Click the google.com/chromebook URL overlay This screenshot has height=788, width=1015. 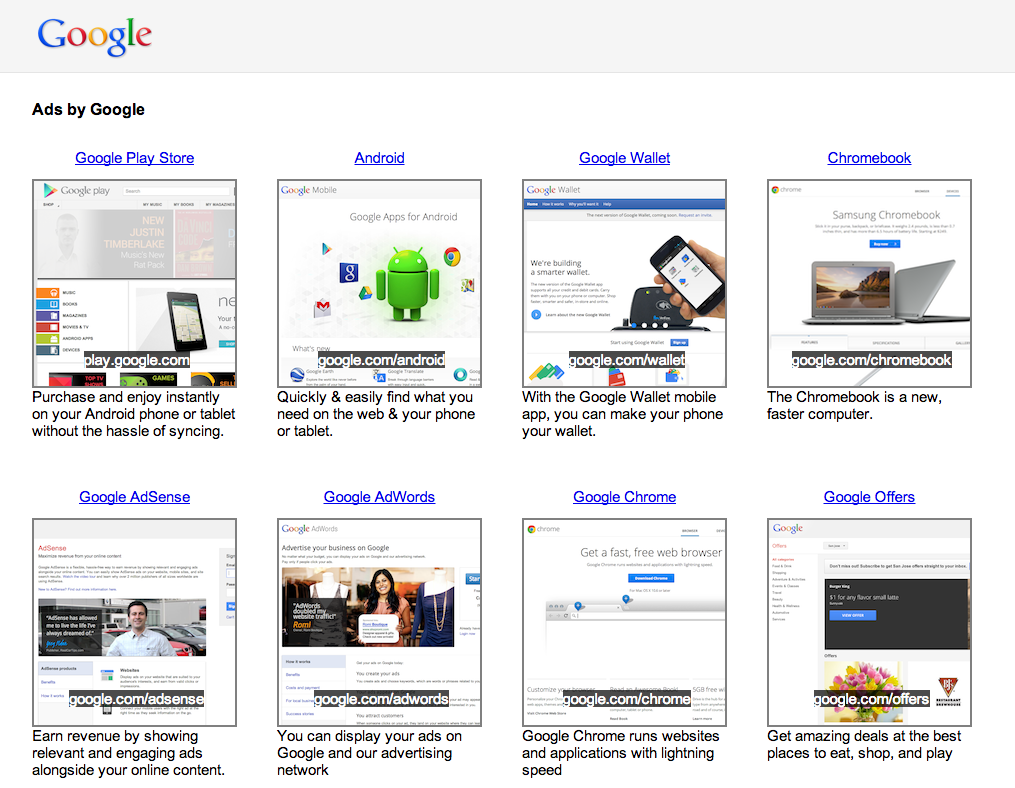(x=871, y=360)
